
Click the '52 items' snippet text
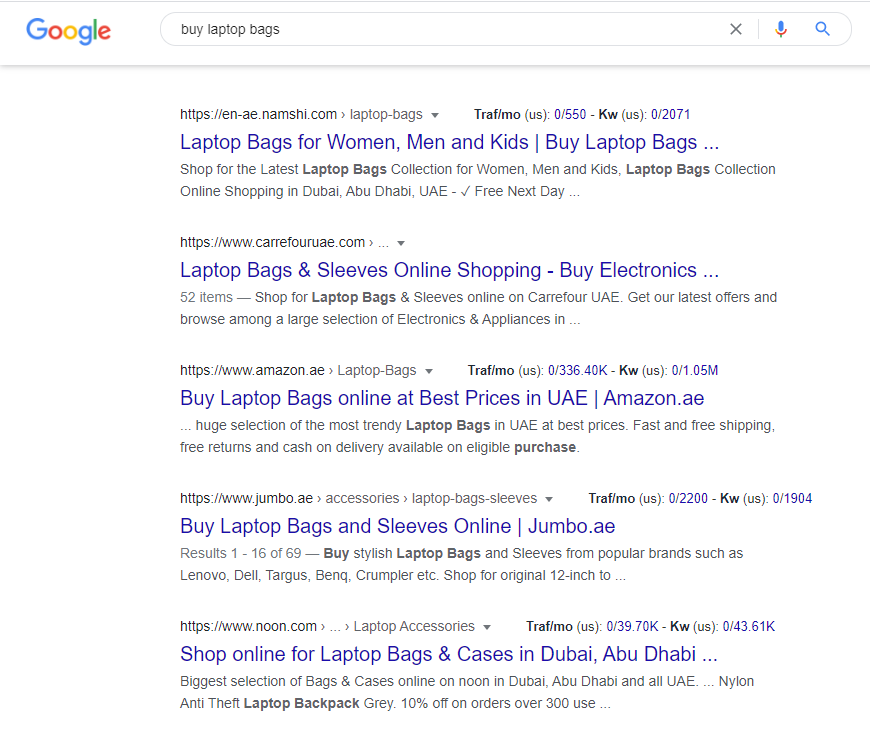pyautogui.click(x=206, y=298)
